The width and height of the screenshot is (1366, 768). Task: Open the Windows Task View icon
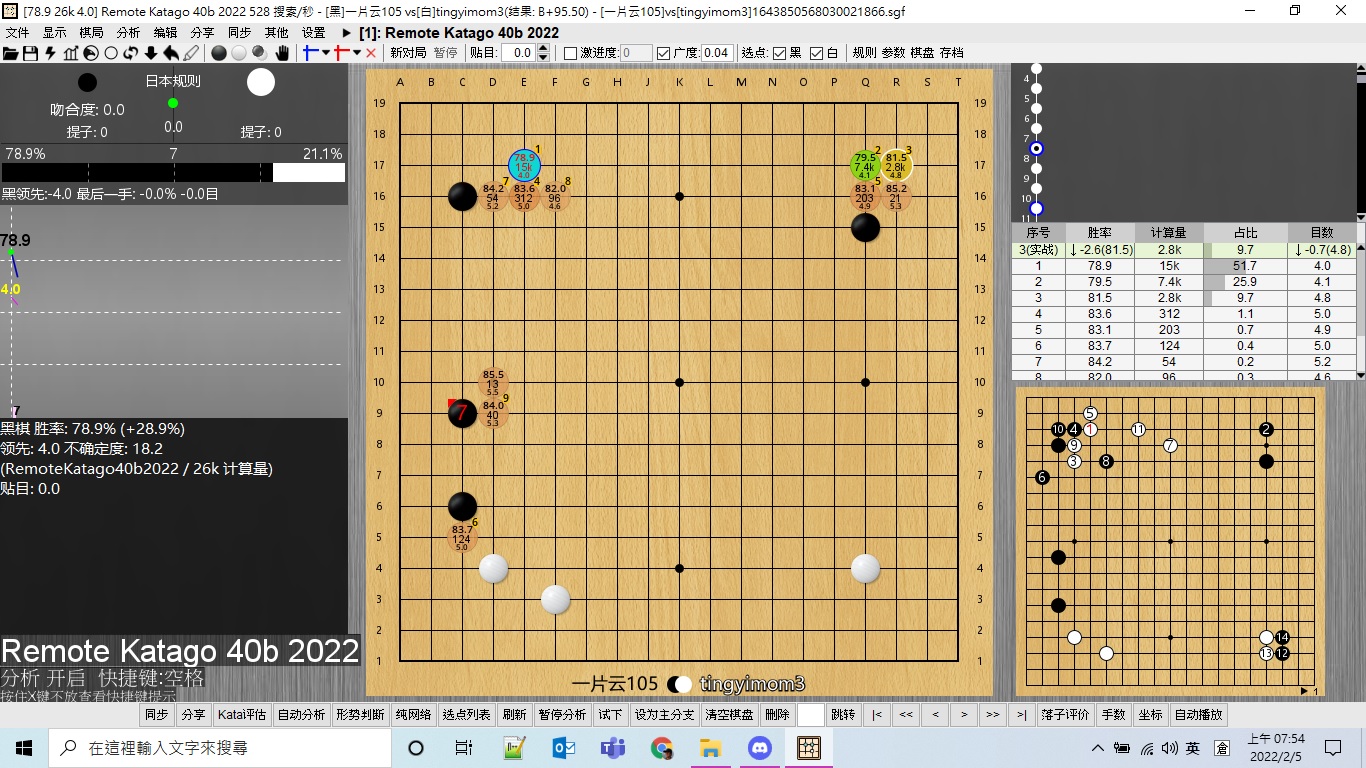pyautogui.click(x=464, y=747)
